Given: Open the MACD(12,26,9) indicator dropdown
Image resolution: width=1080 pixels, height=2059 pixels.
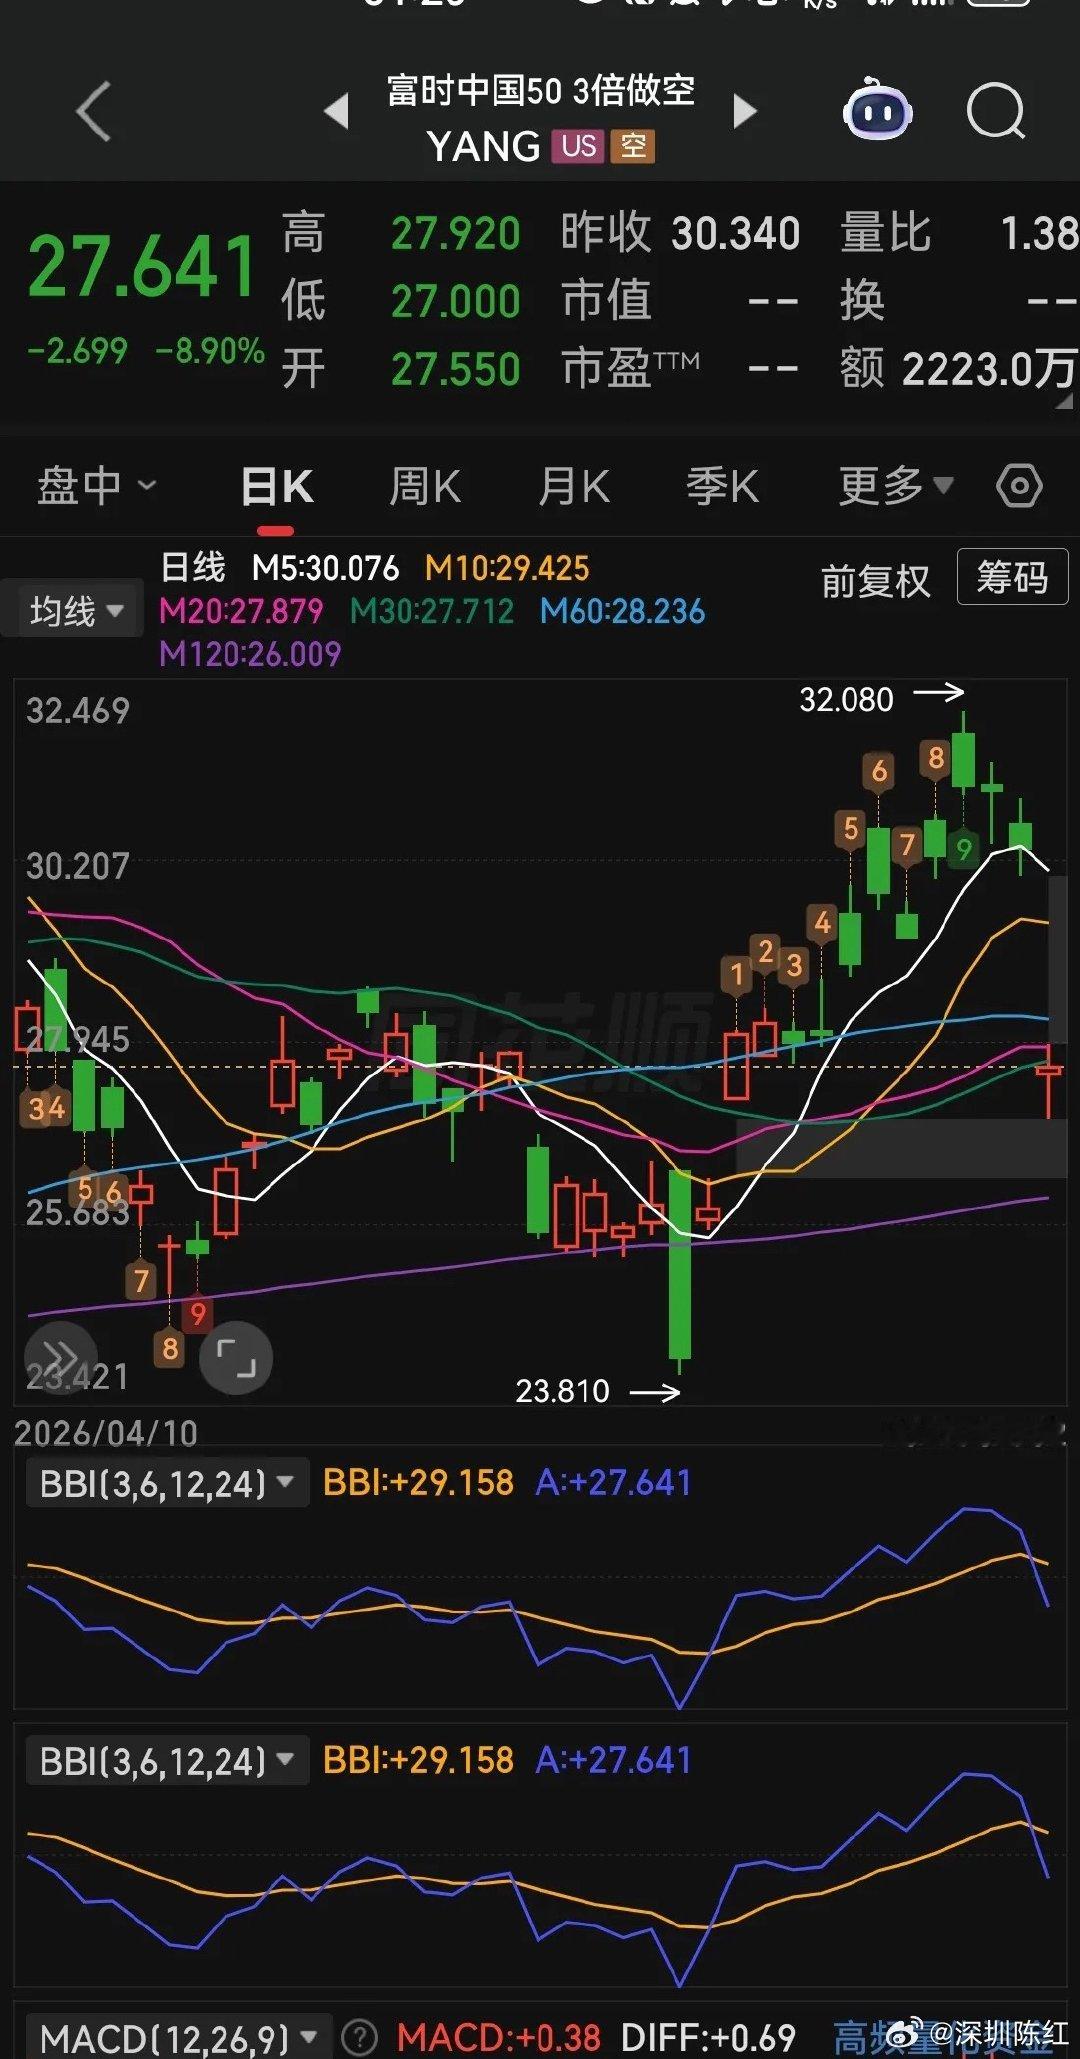Looking at the screenshot, I should pyautogui.click(x=178, y=2037).
